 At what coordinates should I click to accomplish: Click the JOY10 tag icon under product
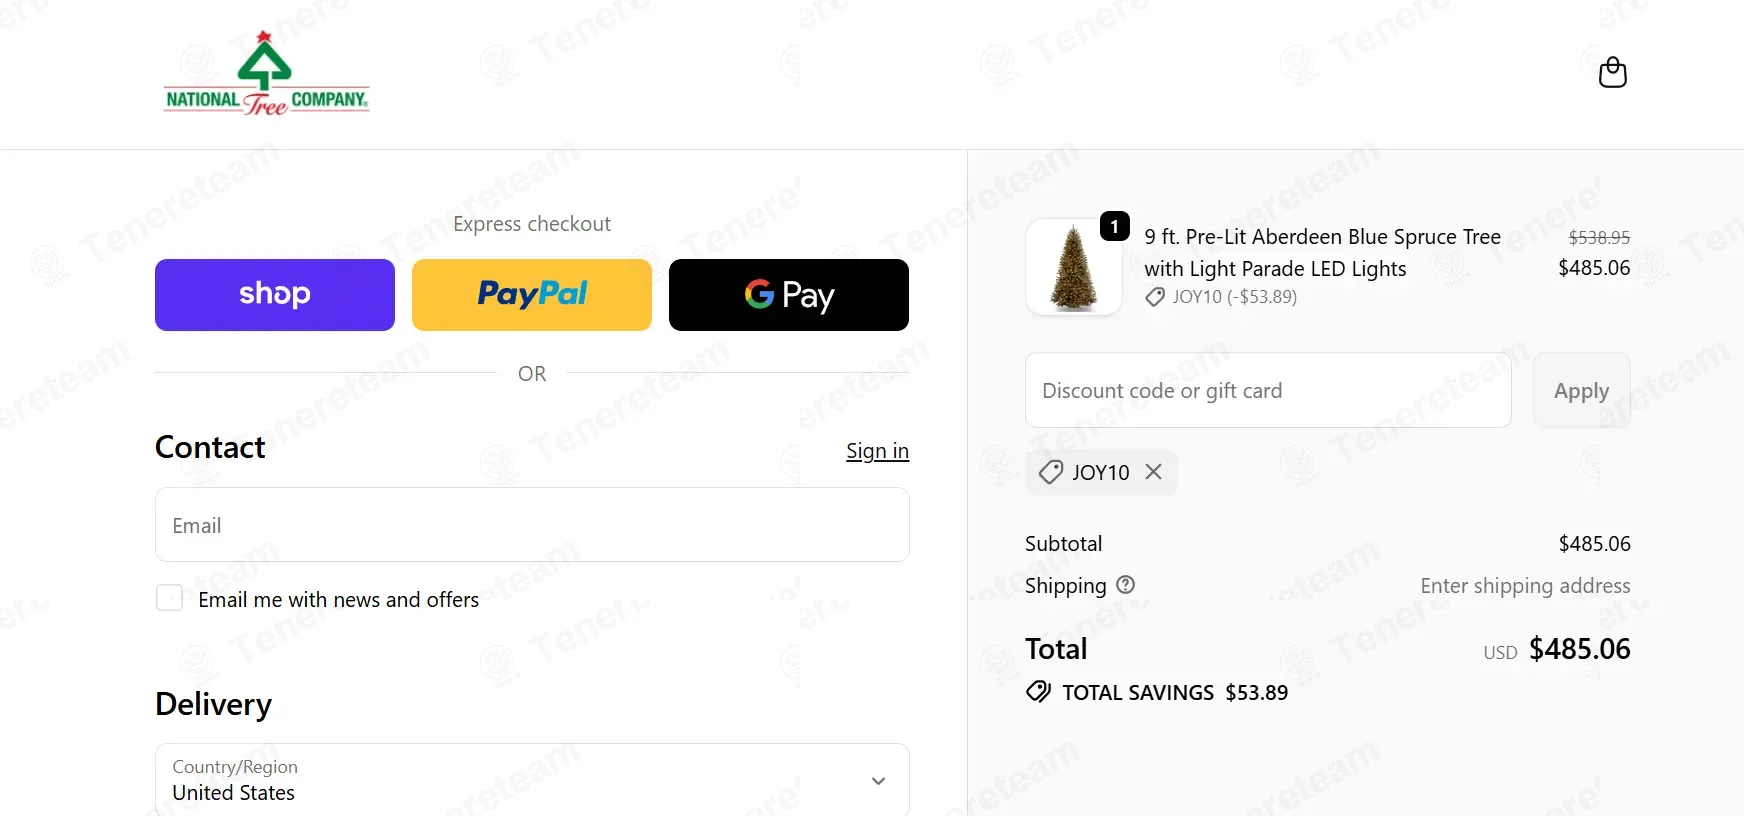[1155, 297]
